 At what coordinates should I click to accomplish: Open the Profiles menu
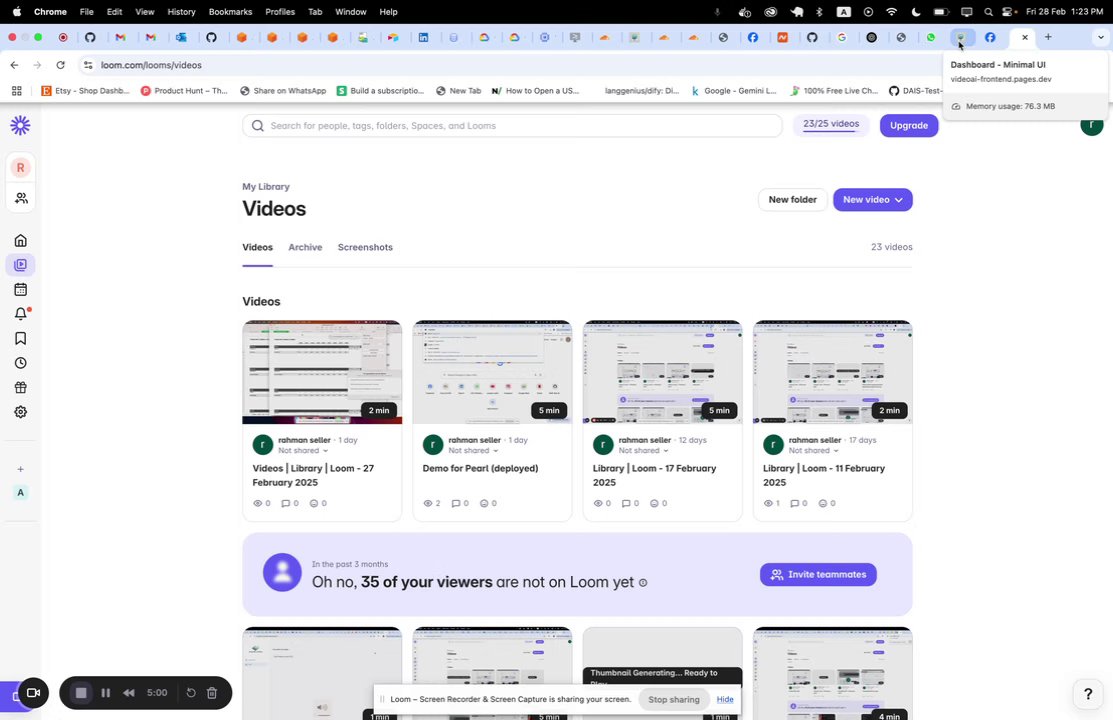pyautogui.click(x=280, y=12)
